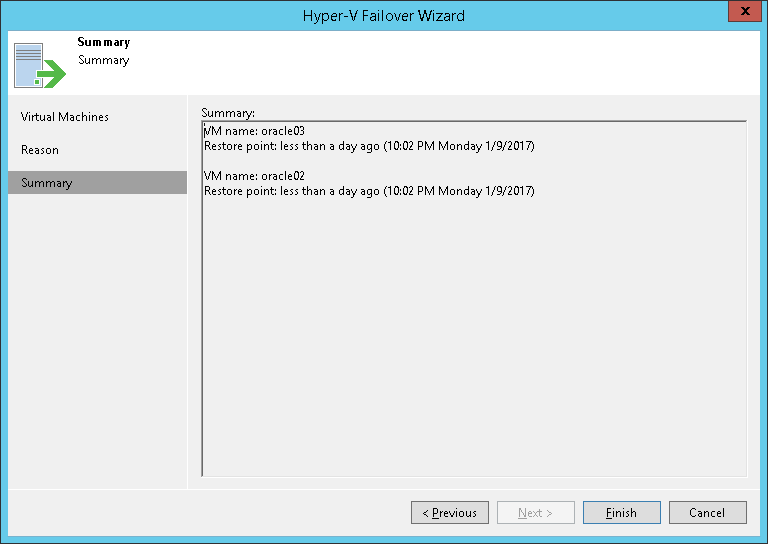This screenshot has height=544, width=768.
Task: Click the 'VM name: oracle02' line
Action: 254,176
